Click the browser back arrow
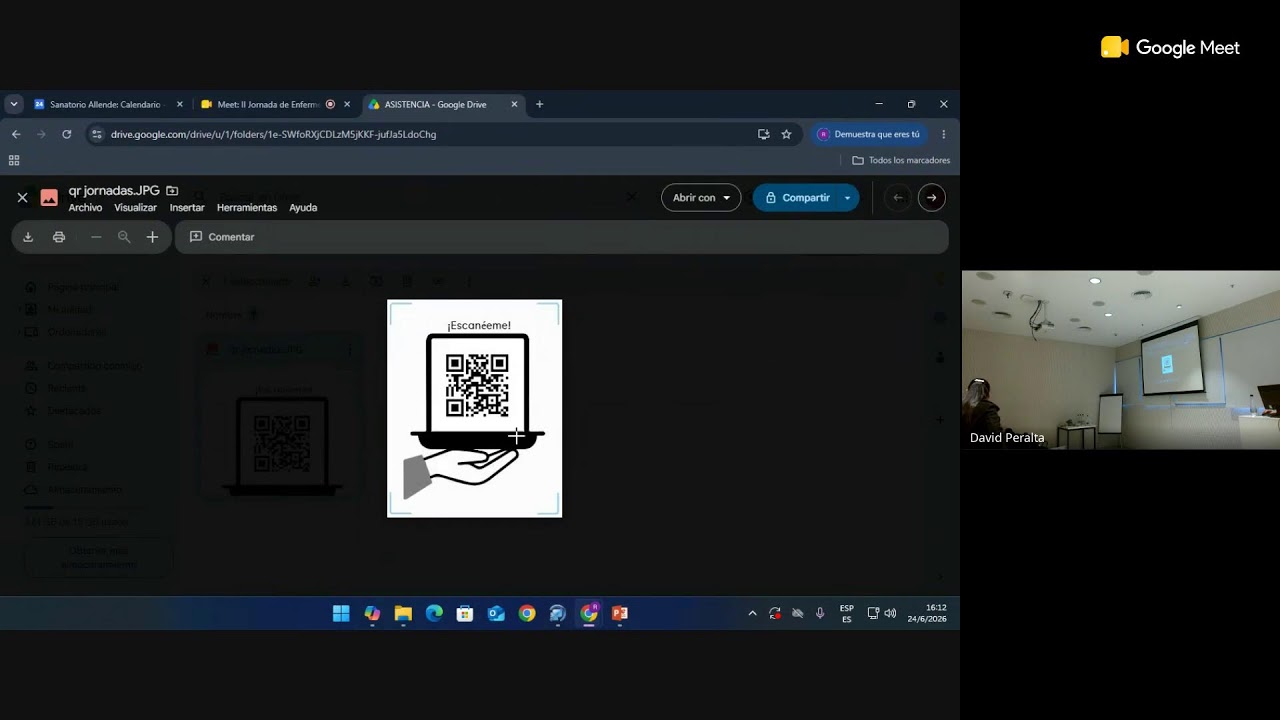This screenshot has height=720, width=1280. click(16, 134)
